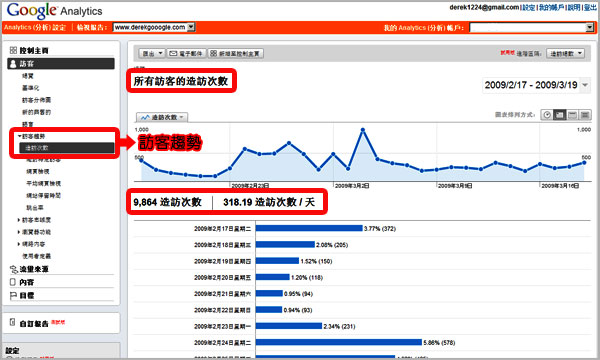Select the 訪客 person icon section
This screenshot has width=600, height=360.
[x=60, y=64]
